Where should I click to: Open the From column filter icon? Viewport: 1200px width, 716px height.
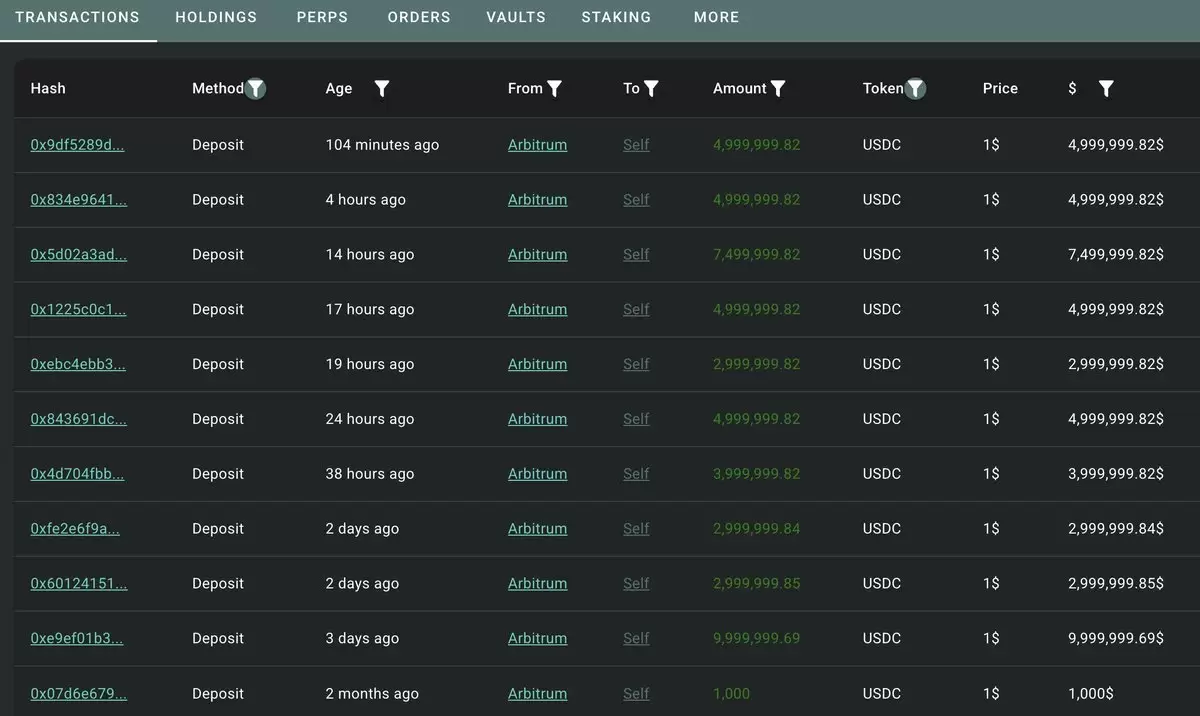(x=555, y=89)
